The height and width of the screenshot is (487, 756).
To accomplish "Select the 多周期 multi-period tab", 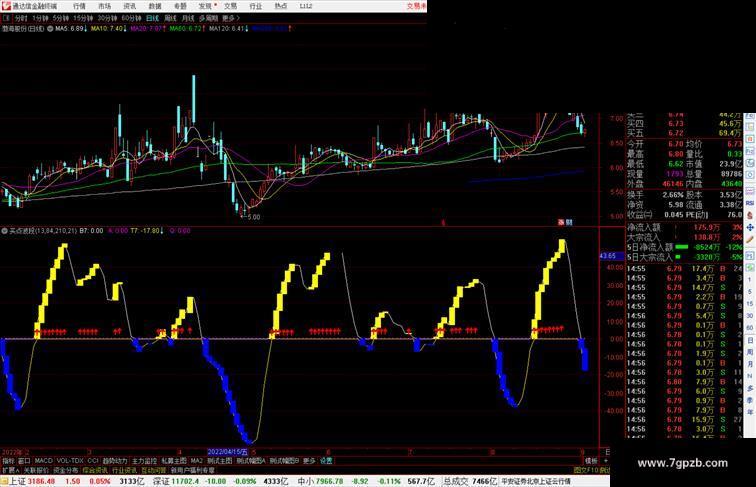I will tap(208, 18).
